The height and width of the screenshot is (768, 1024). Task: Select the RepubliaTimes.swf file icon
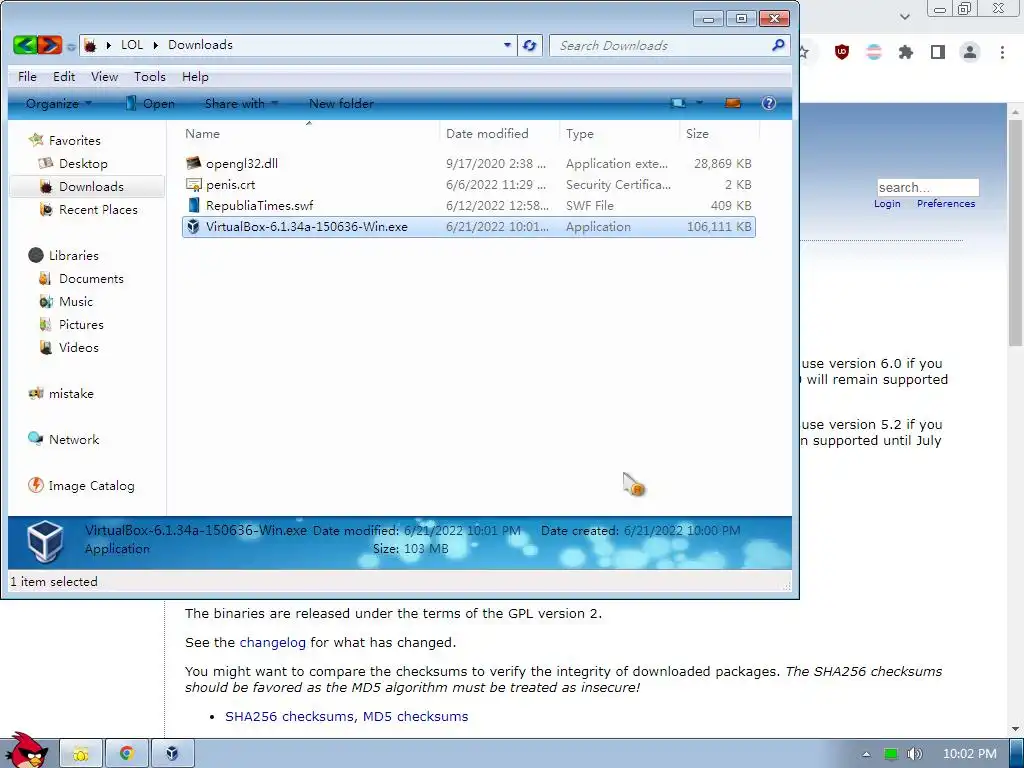(x=193, y=205)
